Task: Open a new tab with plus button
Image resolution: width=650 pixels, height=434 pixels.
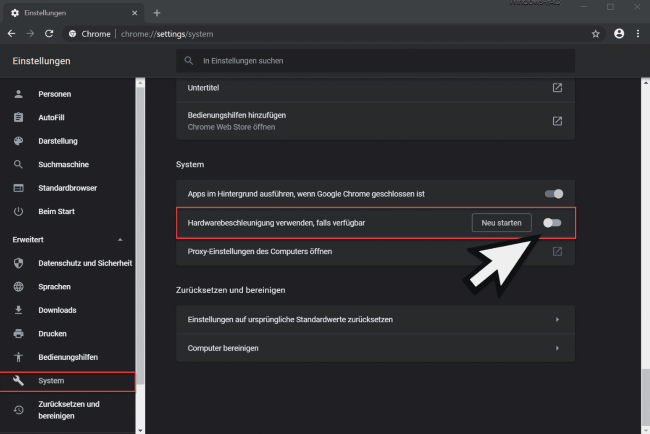Action: pos(157,13)
